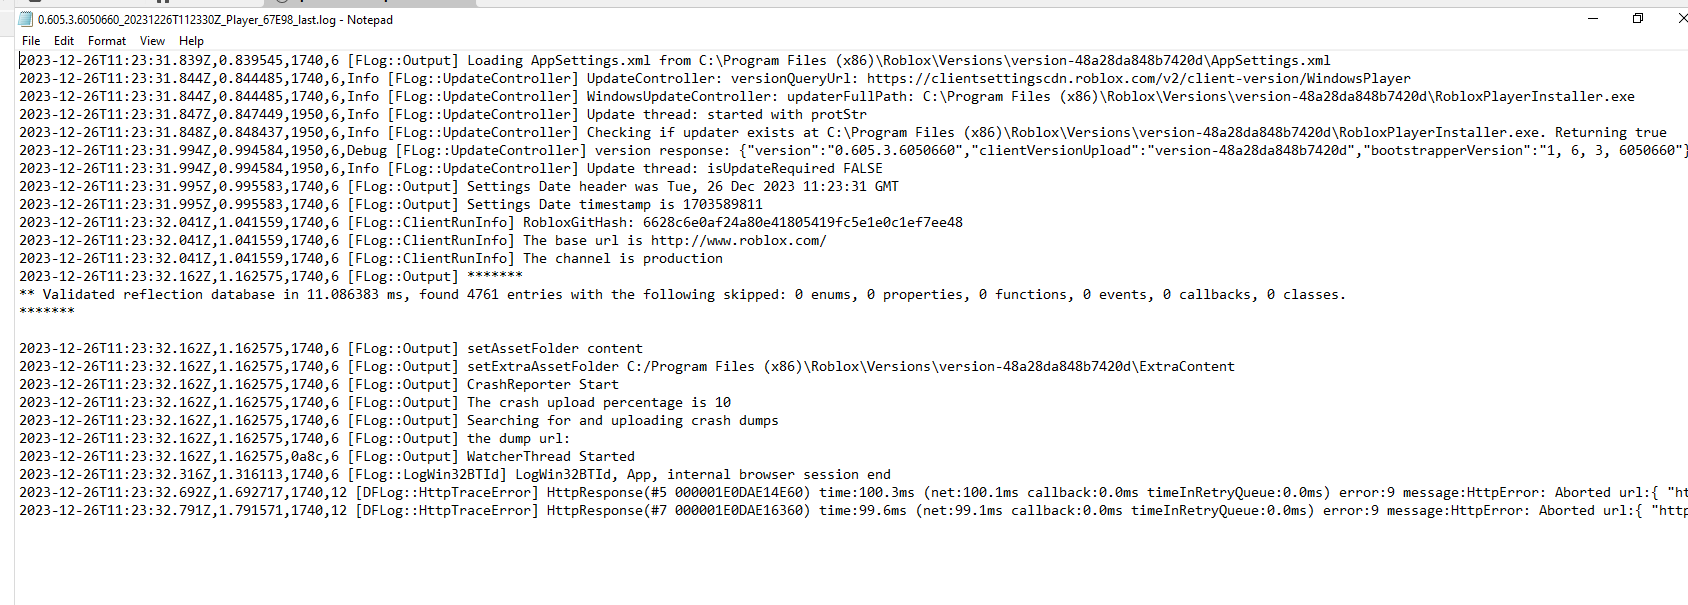The width and height of the screenshot is (1688, 605).
Task: Close the Notepad window
Action: pyautogui.click(x=1680, y=18)
